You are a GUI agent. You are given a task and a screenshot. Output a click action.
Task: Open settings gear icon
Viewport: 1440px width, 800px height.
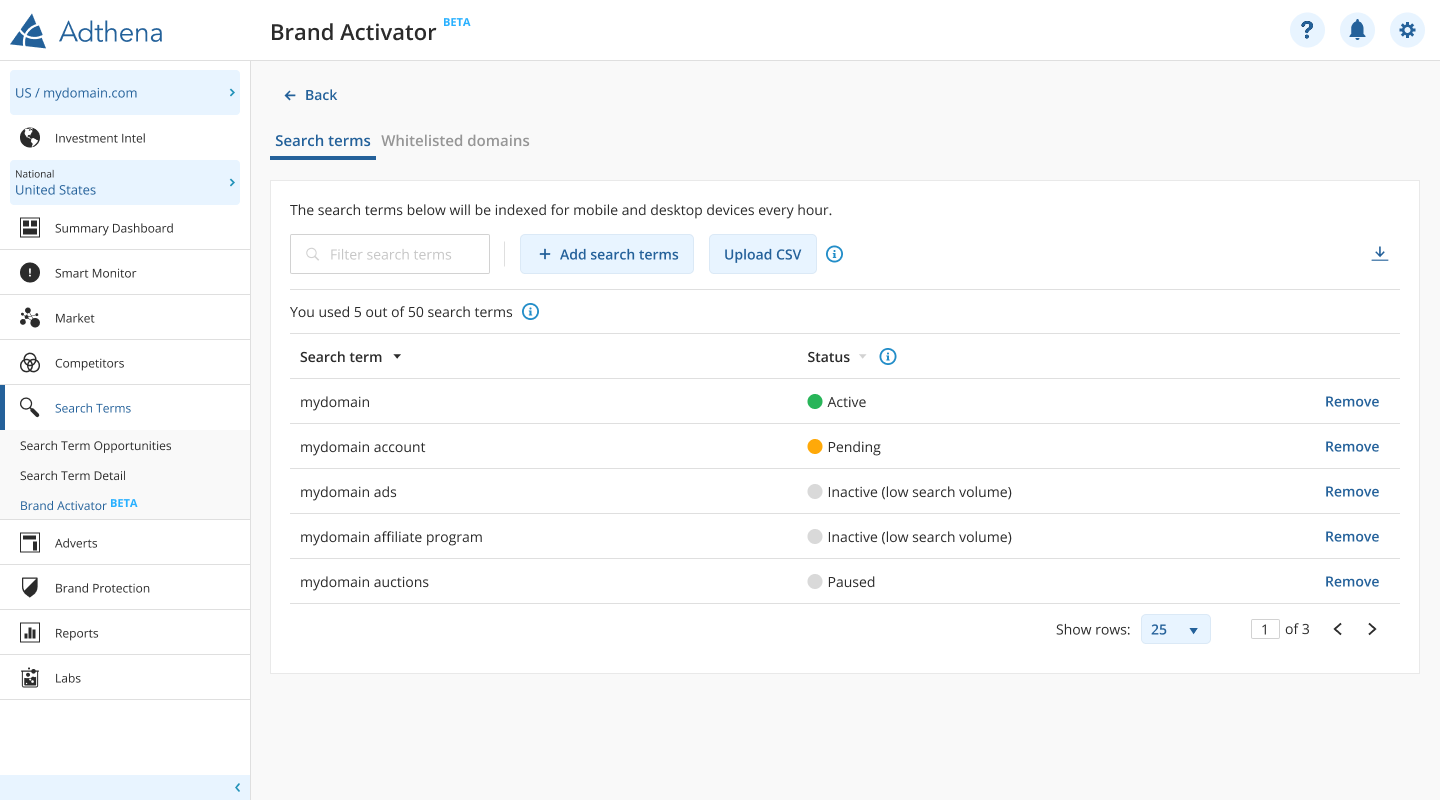click(1407, 30)
